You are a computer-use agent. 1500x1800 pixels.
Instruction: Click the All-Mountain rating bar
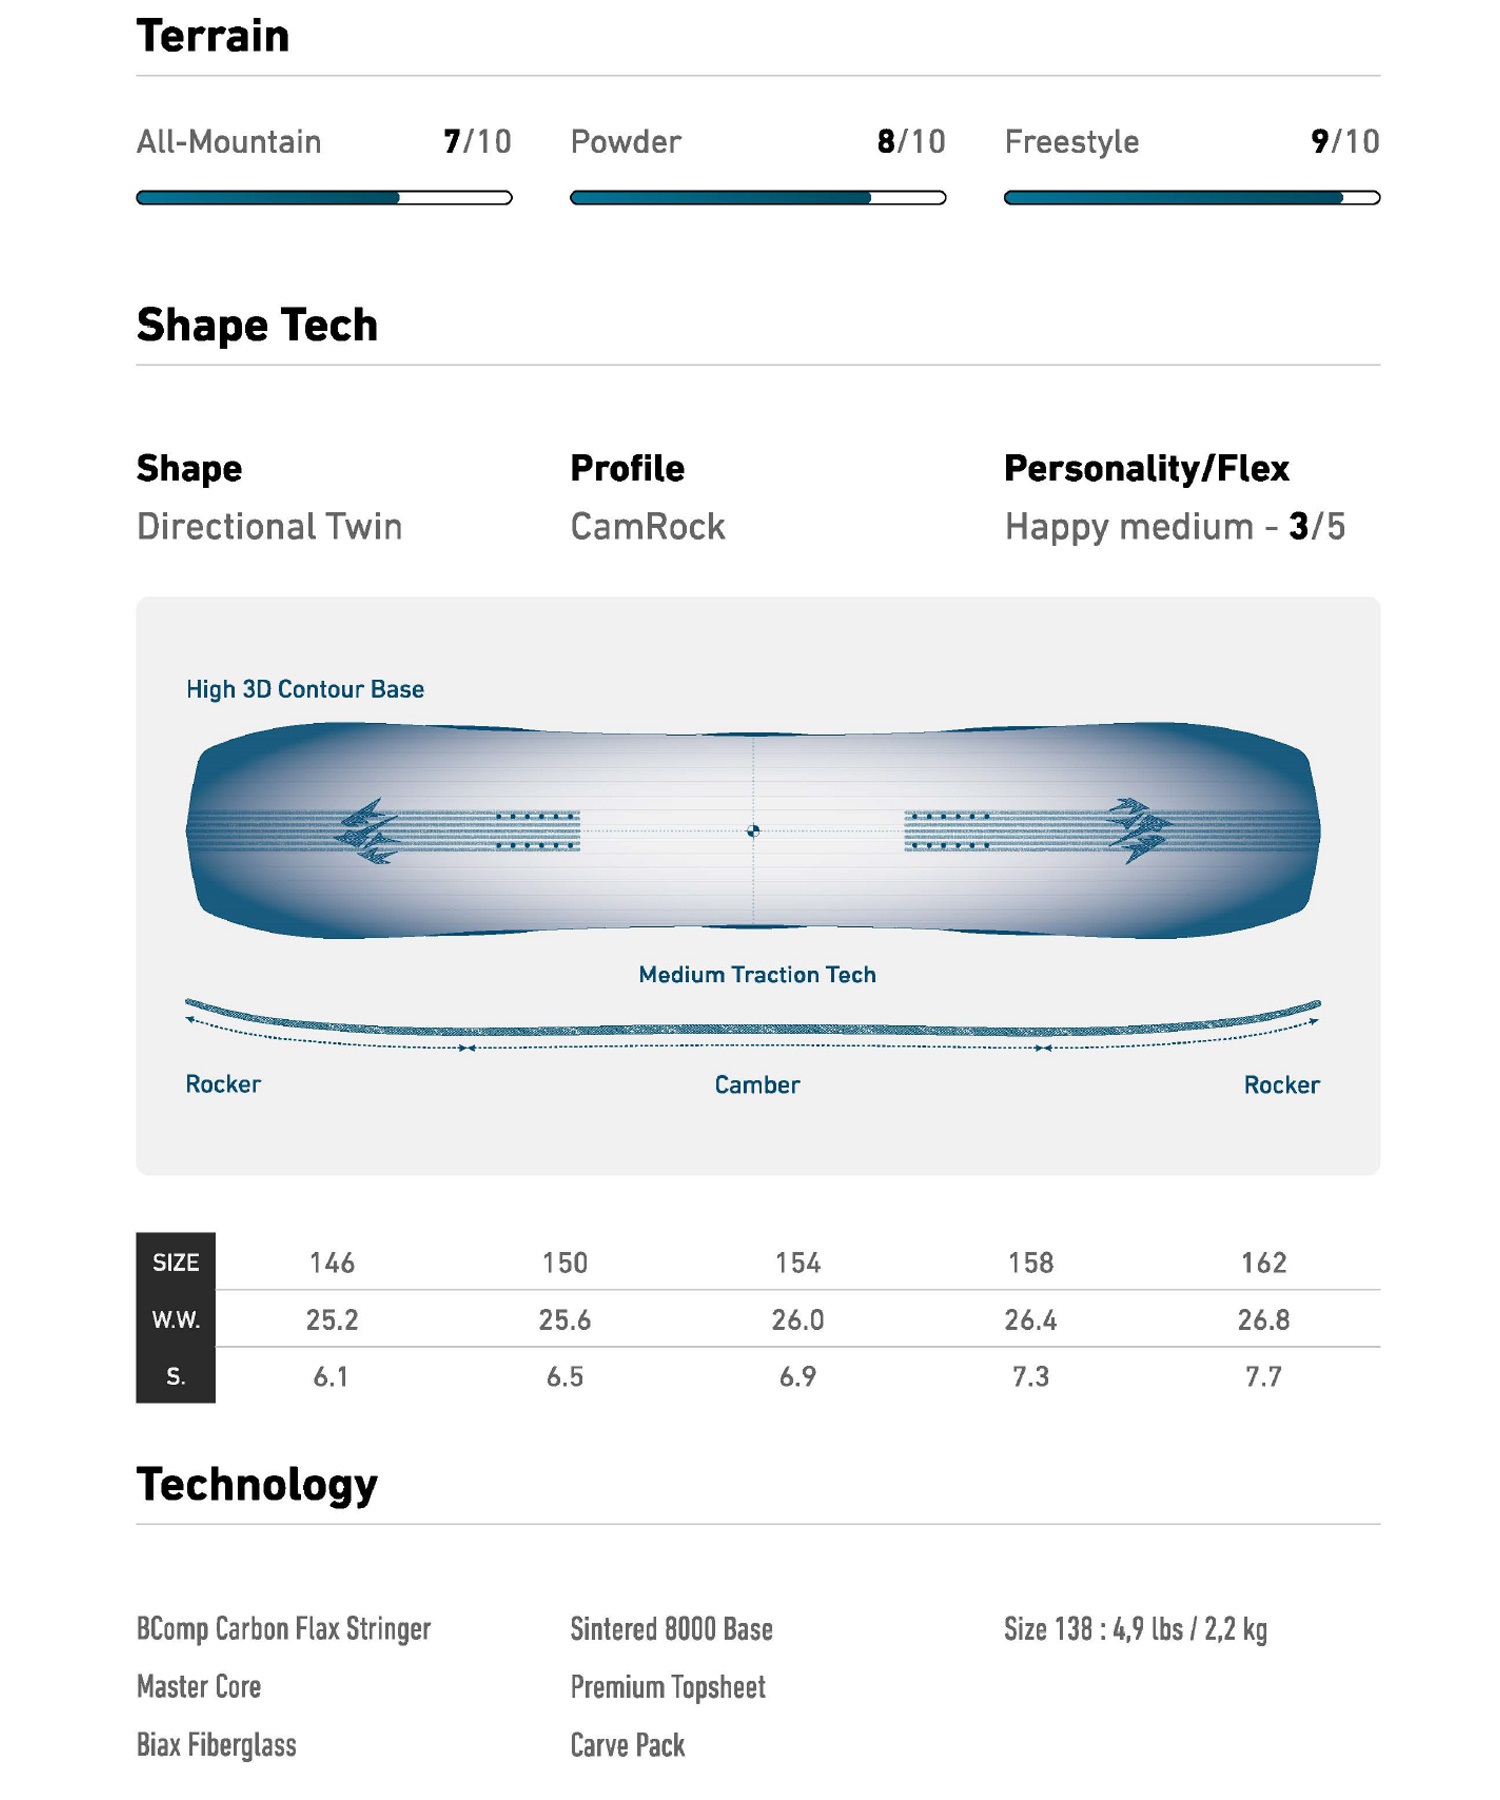pyautogui.click(x=324, y=198)
